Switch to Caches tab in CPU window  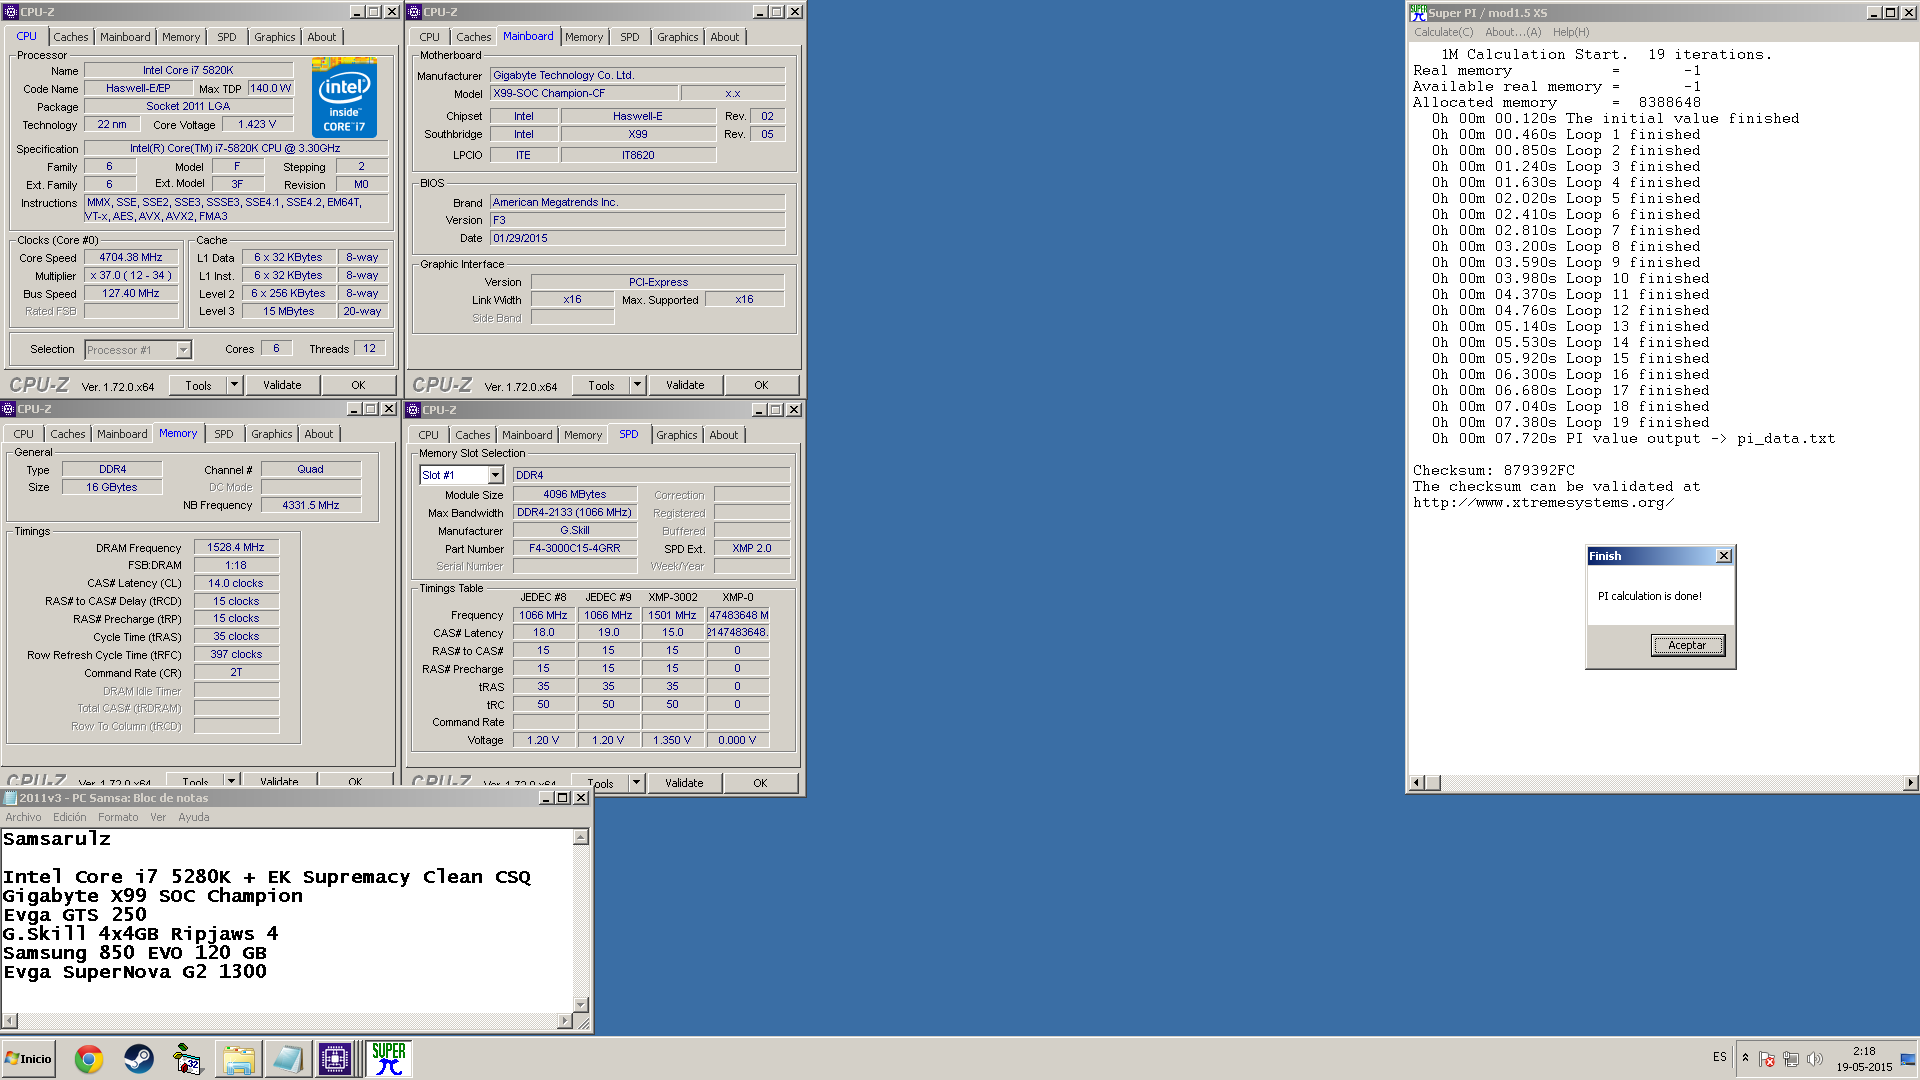click(70, 37)
